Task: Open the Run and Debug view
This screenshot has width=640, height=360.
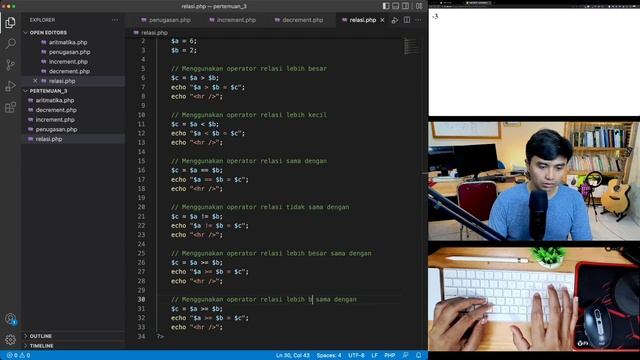Action: tap(11, 86)
